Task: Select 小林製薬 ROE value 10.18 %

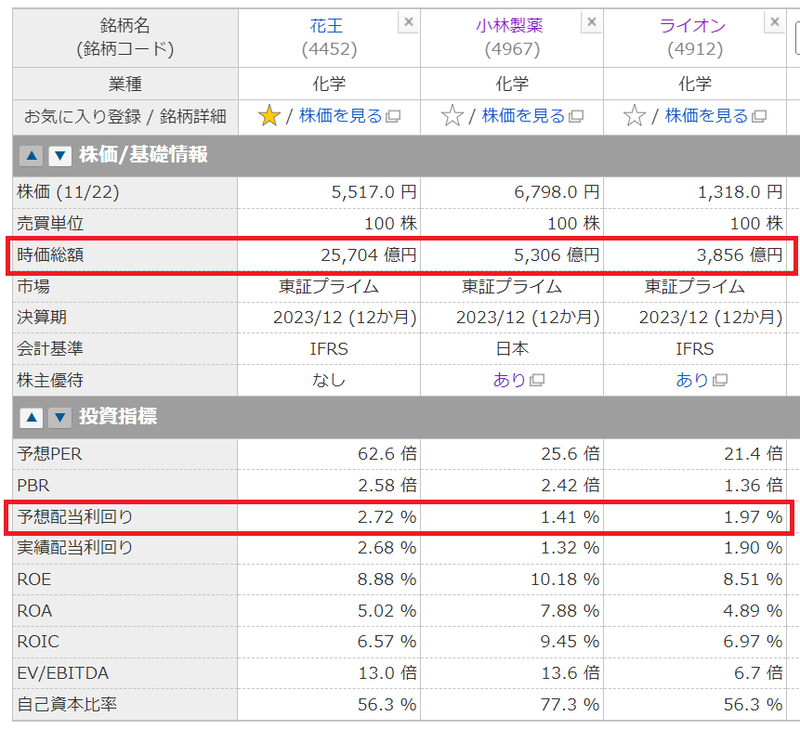Action: pos(565,580)
